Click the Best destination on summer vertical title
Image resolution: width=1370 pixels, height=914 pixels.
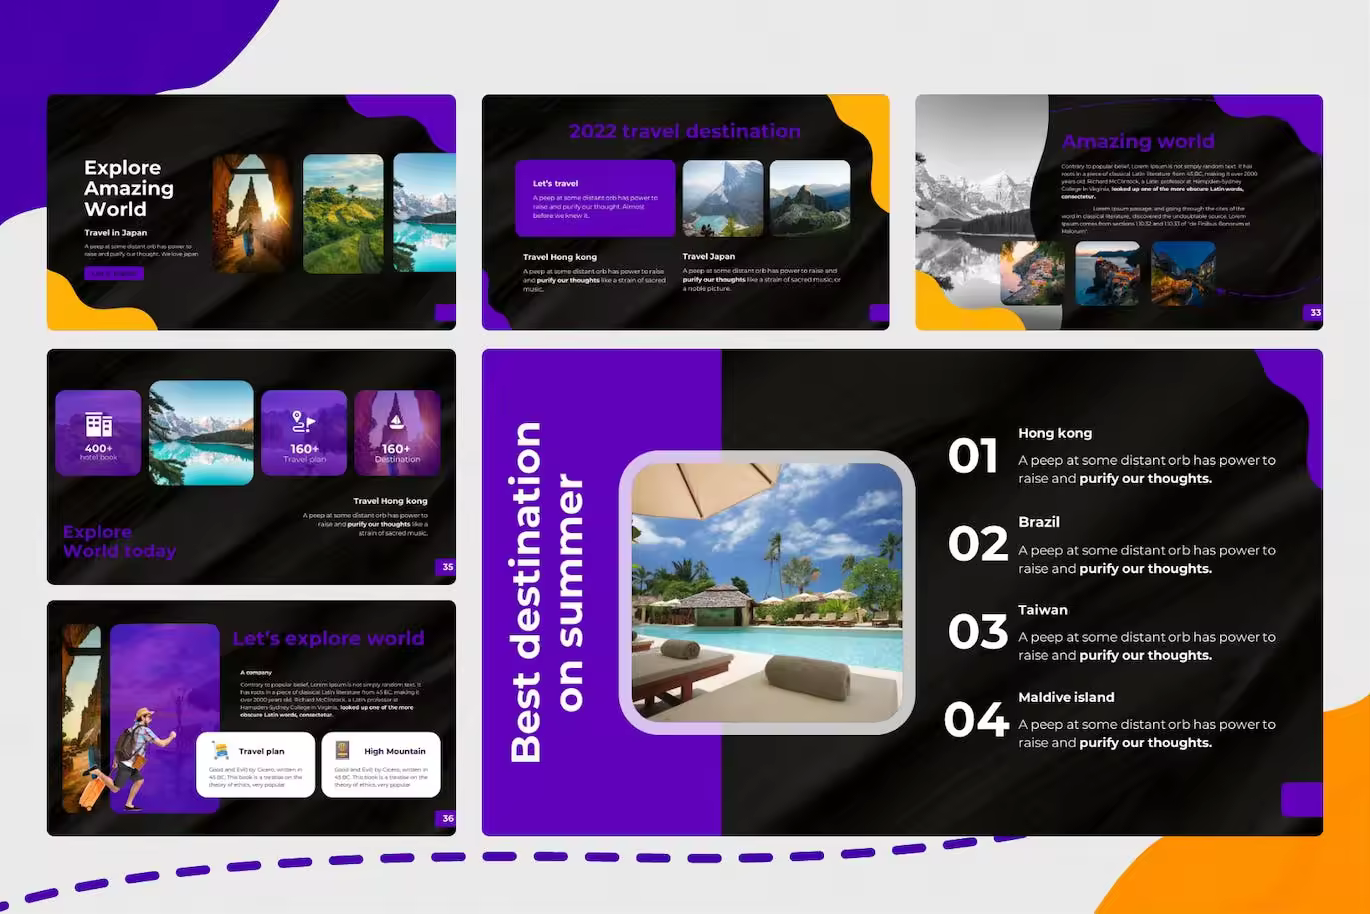click(x=546, y=592)
